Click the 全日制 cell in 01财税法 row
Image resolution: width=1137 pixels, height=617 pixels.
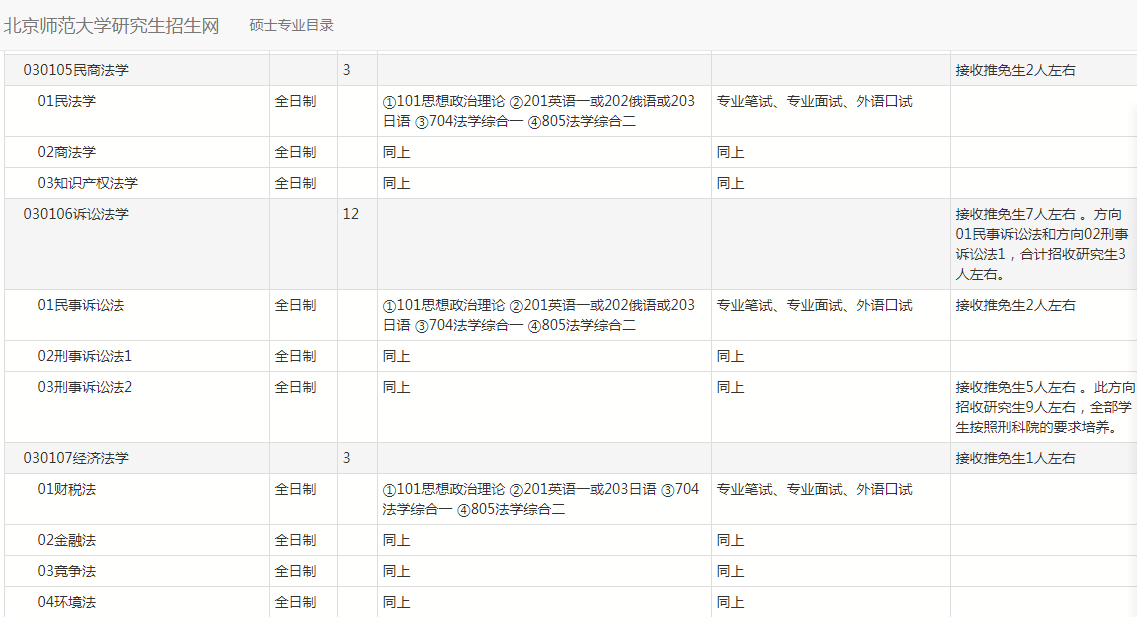pos(295,489)
